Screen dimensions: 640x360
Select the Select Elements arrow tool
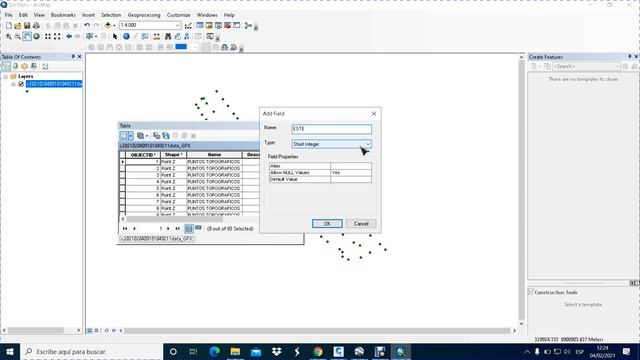coord(115,36)
